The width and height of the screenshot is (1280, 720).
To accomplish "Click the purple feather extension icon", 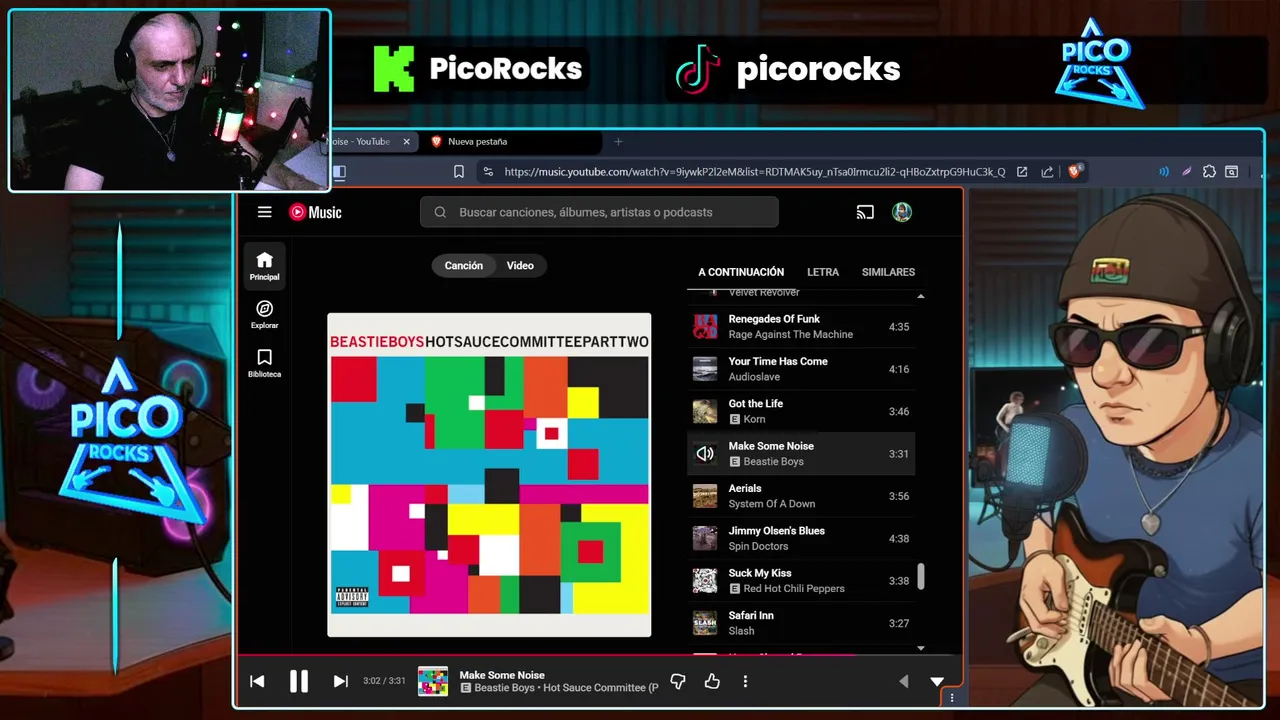I will coord(1187,171).
